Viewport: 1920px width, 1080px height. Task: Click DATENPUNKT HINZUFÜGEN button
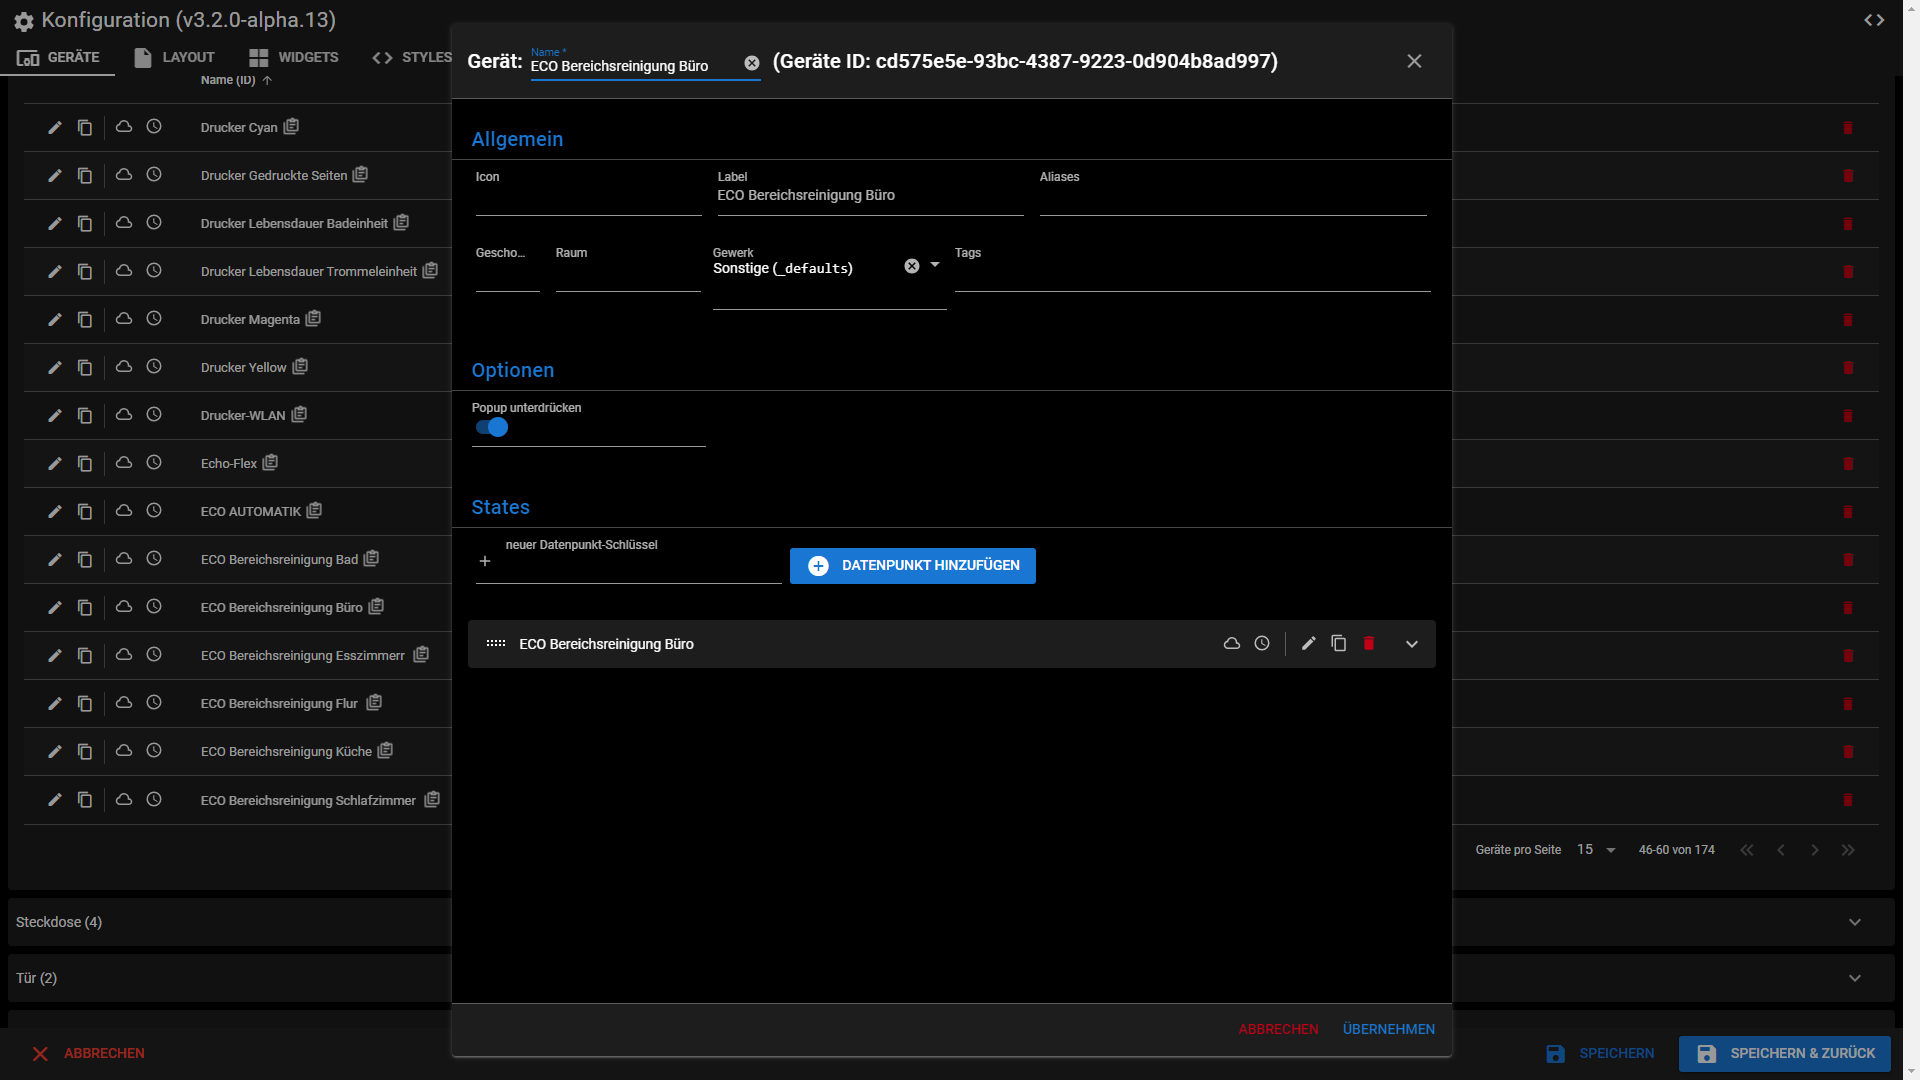click(x=913, y=566)
